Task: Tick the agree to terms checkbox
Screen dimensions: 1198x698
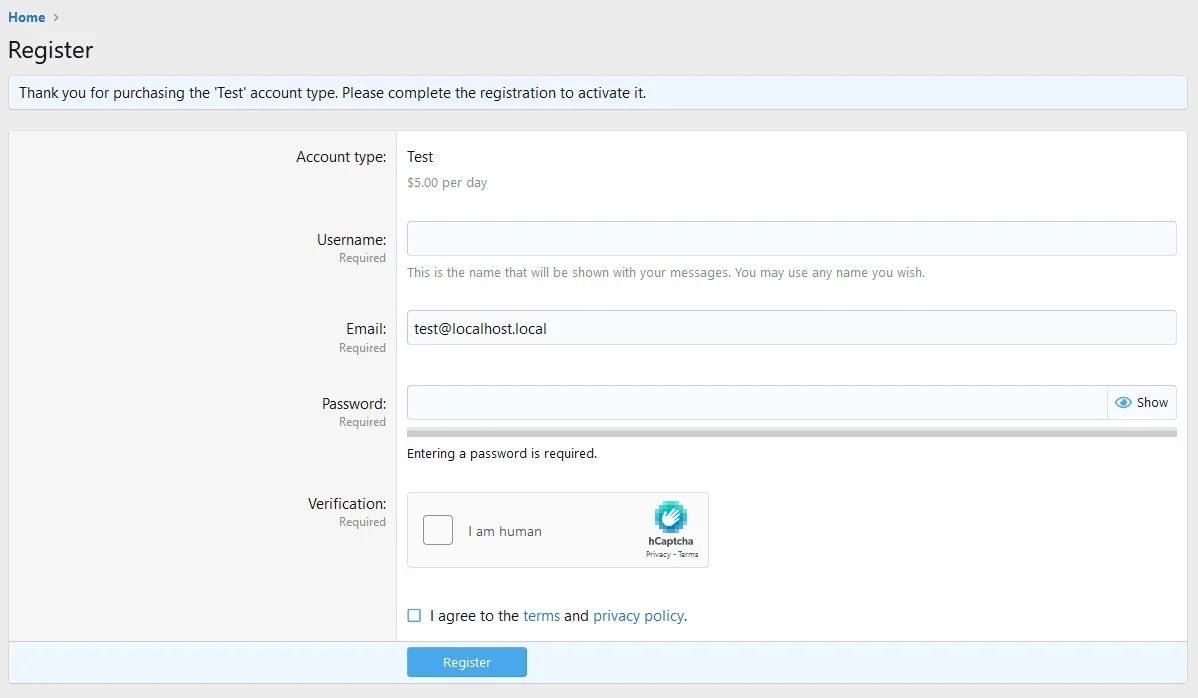Action: pyautogui.click(x=414, y=616)
